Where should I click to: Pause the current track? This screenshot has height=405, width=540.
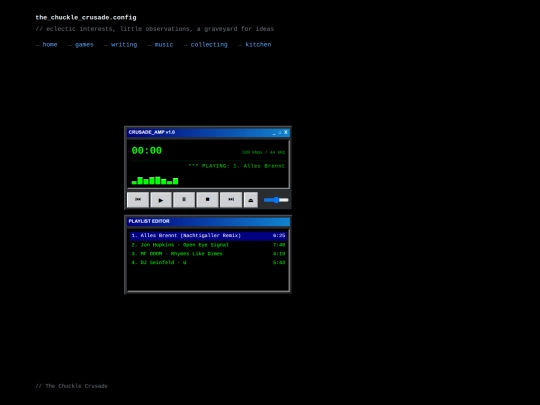[184, 200]
